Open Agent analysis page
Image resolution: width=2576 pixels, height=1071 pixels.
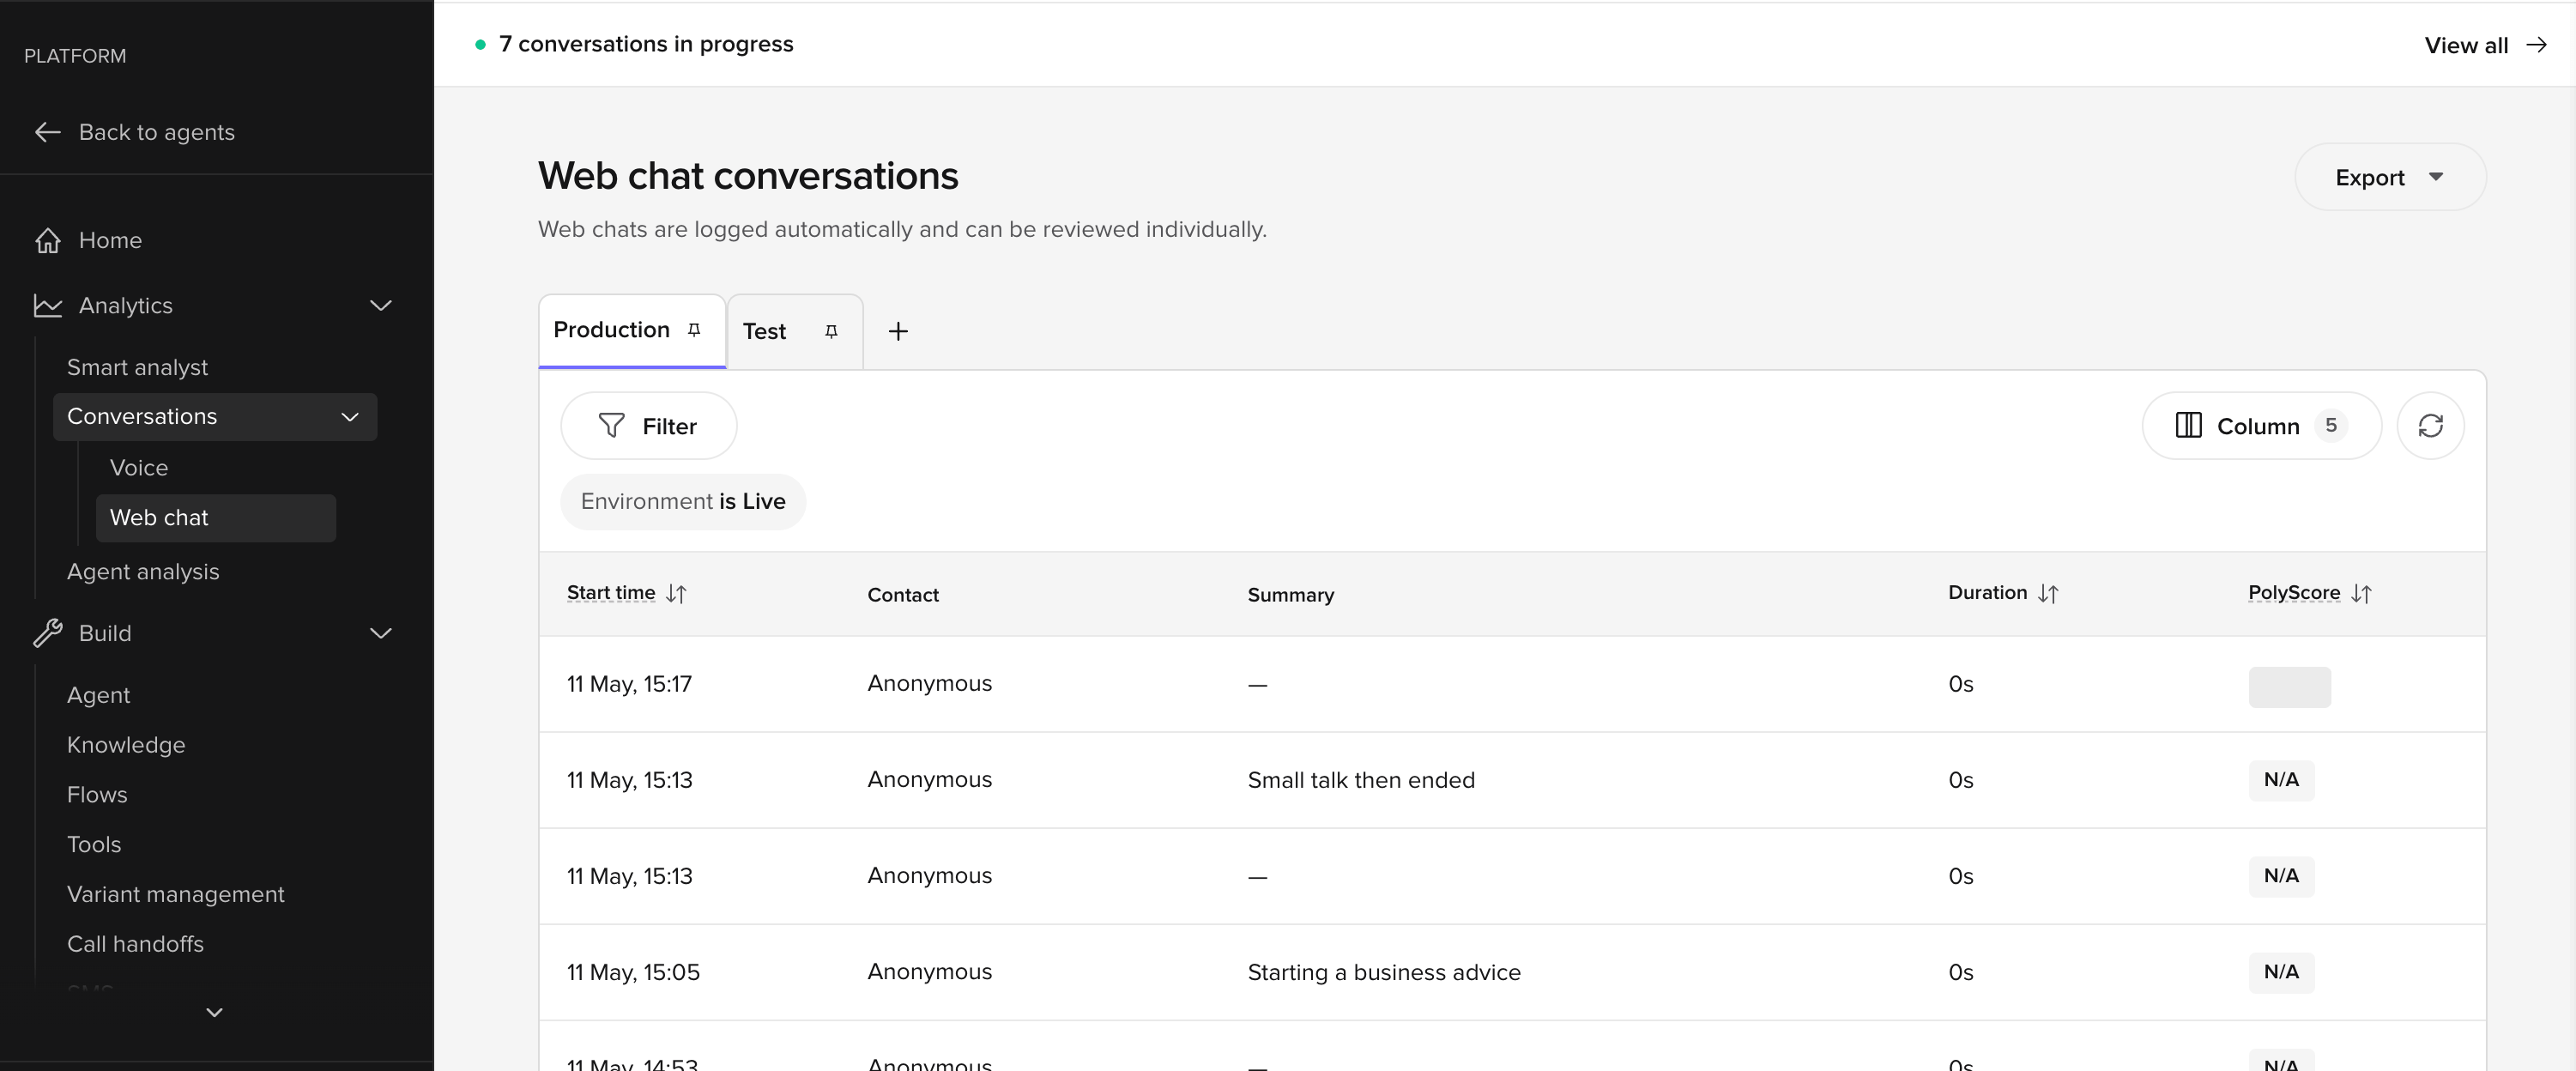tap(143, 571)
